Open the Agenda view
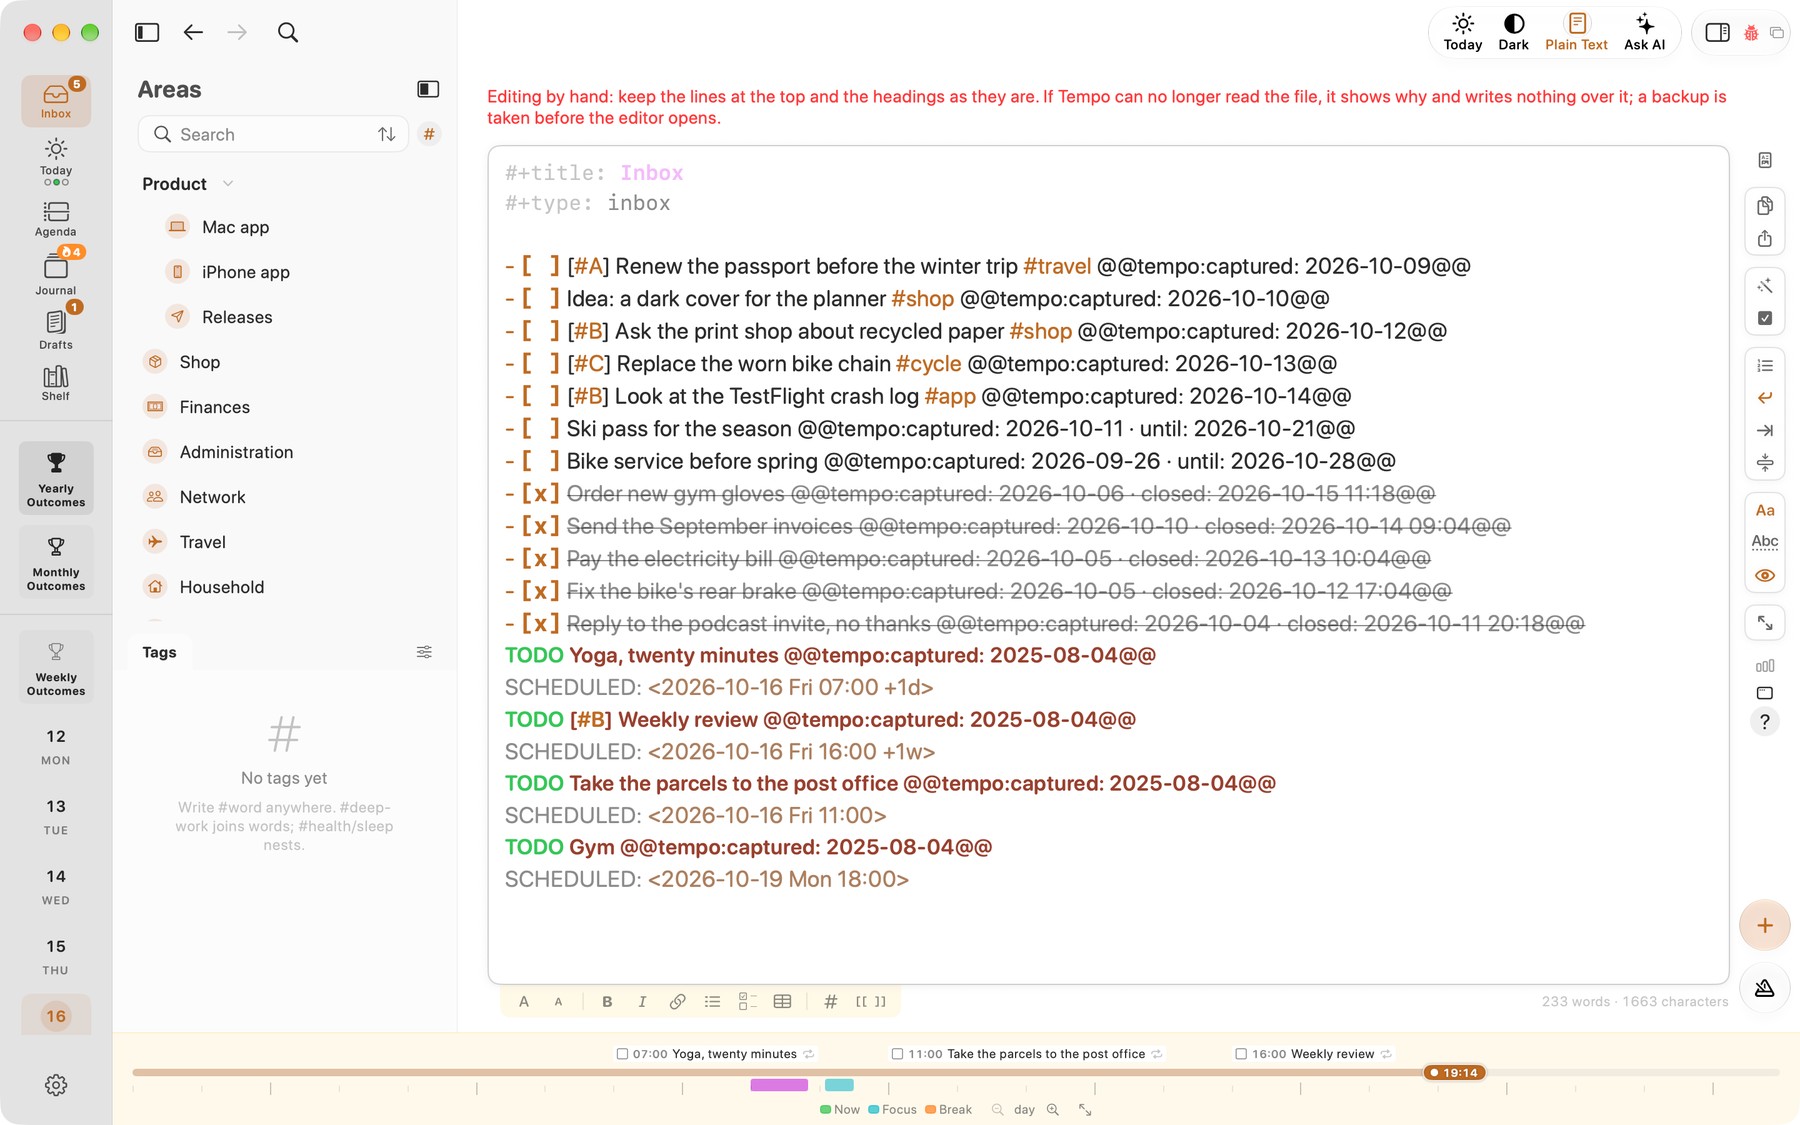1800x1125 pixels. point(56,219)
